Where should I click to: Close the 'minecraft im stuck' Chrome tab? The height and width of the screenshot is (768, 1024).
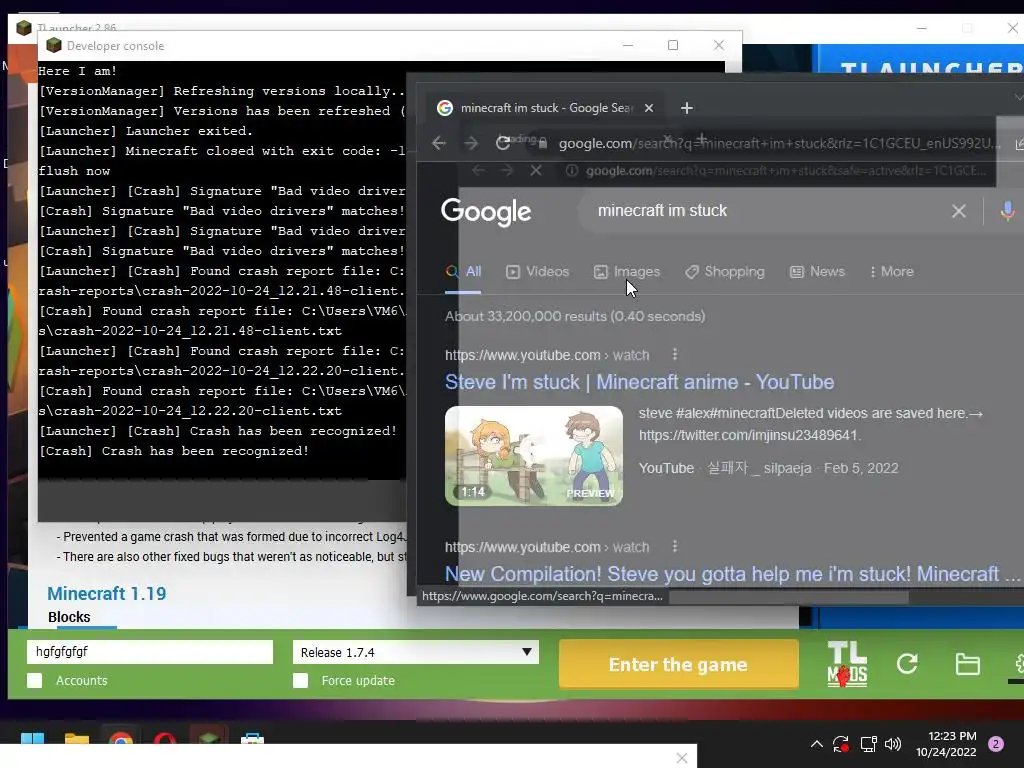pyautogui.click(x=648, y=108)
